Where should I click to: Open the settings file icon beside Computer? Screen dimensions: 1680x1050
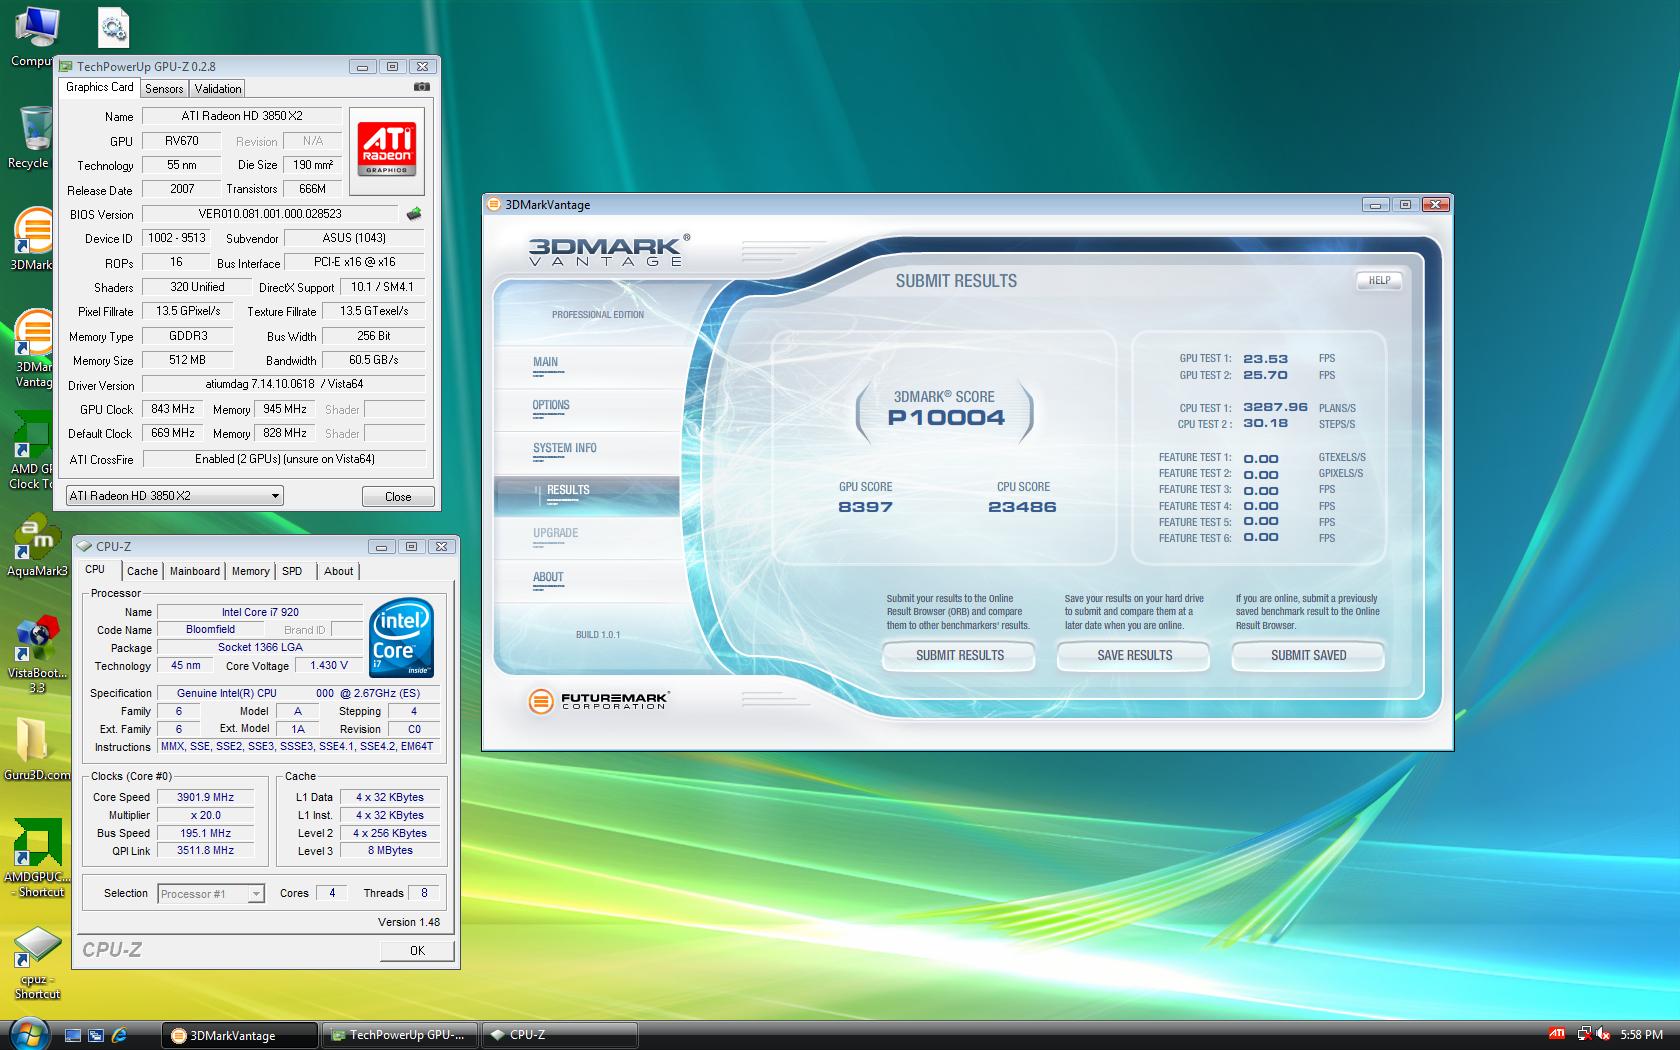click(x=113, y=27)
